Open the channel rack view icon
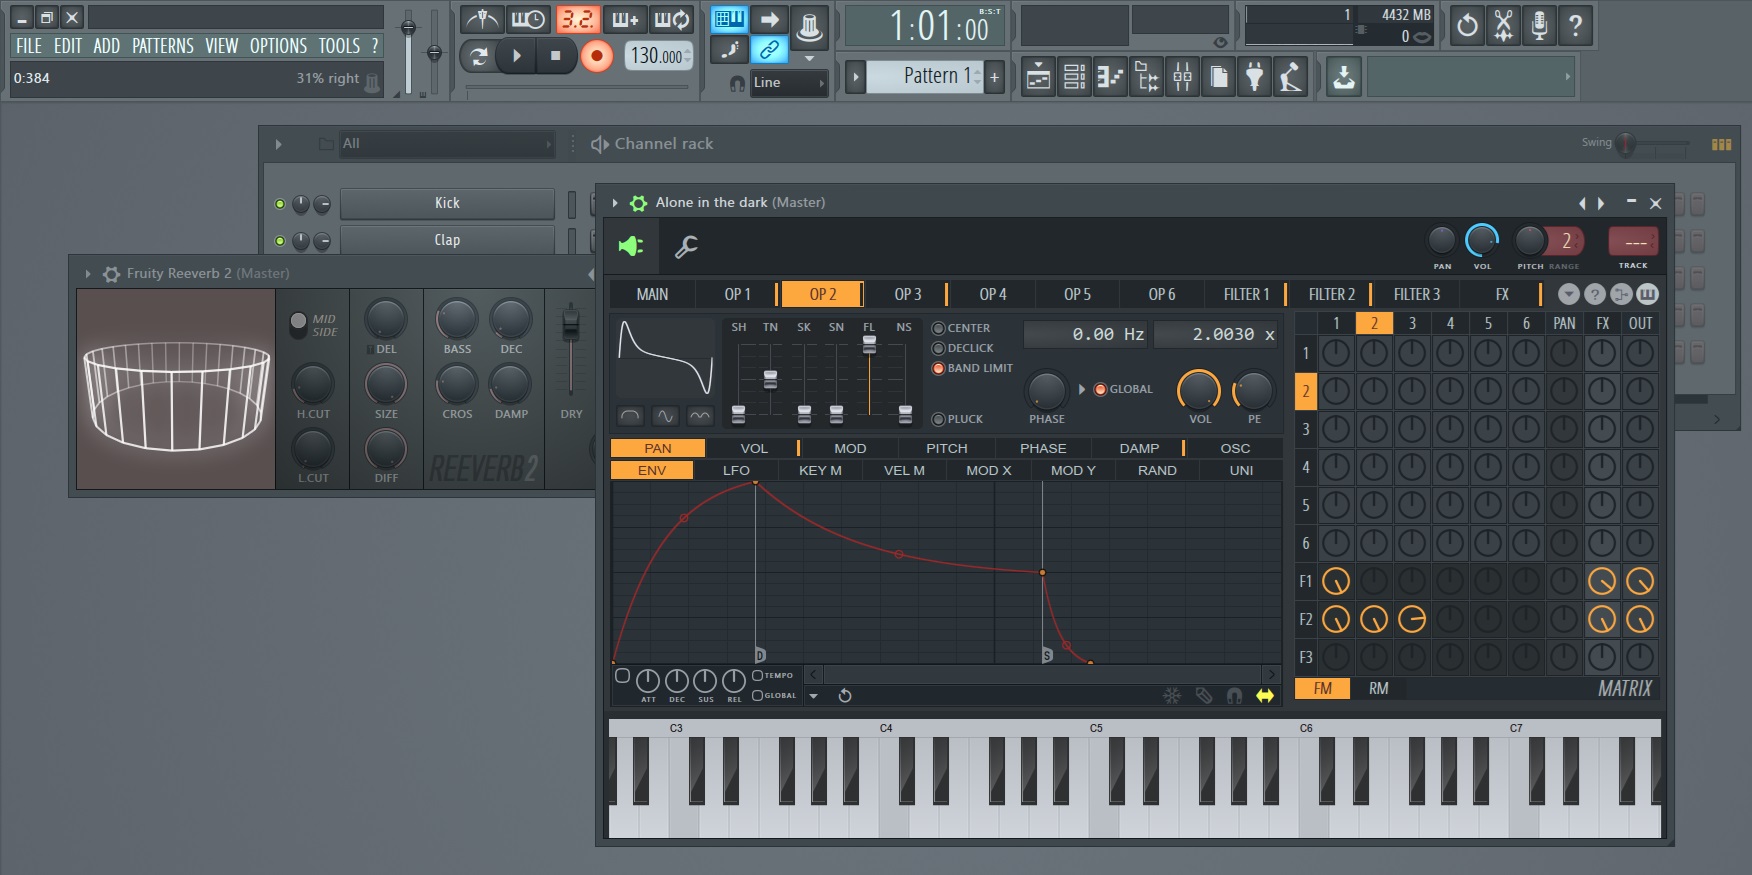This screenshot has height=875, width=1752. [x=1075, y=77]
